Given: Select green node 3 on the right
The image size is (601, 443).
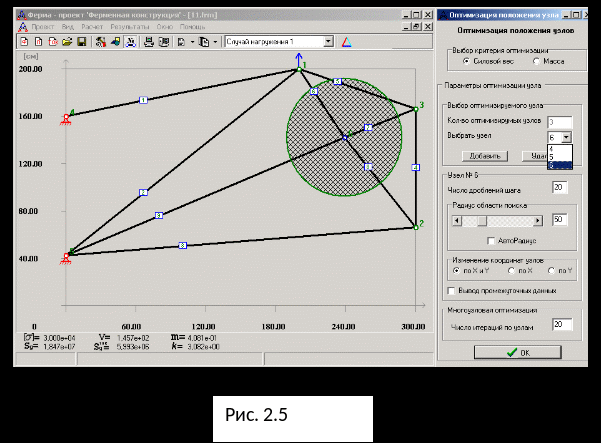Looking at the screenshot, I should tap(416, 109).
